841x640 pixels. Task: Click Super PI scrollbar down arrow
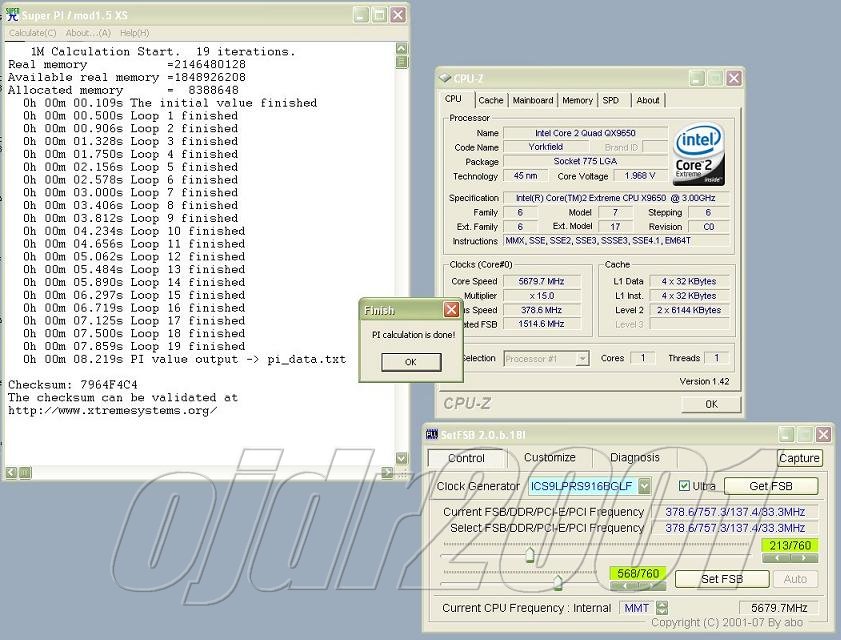coord(401,458)
